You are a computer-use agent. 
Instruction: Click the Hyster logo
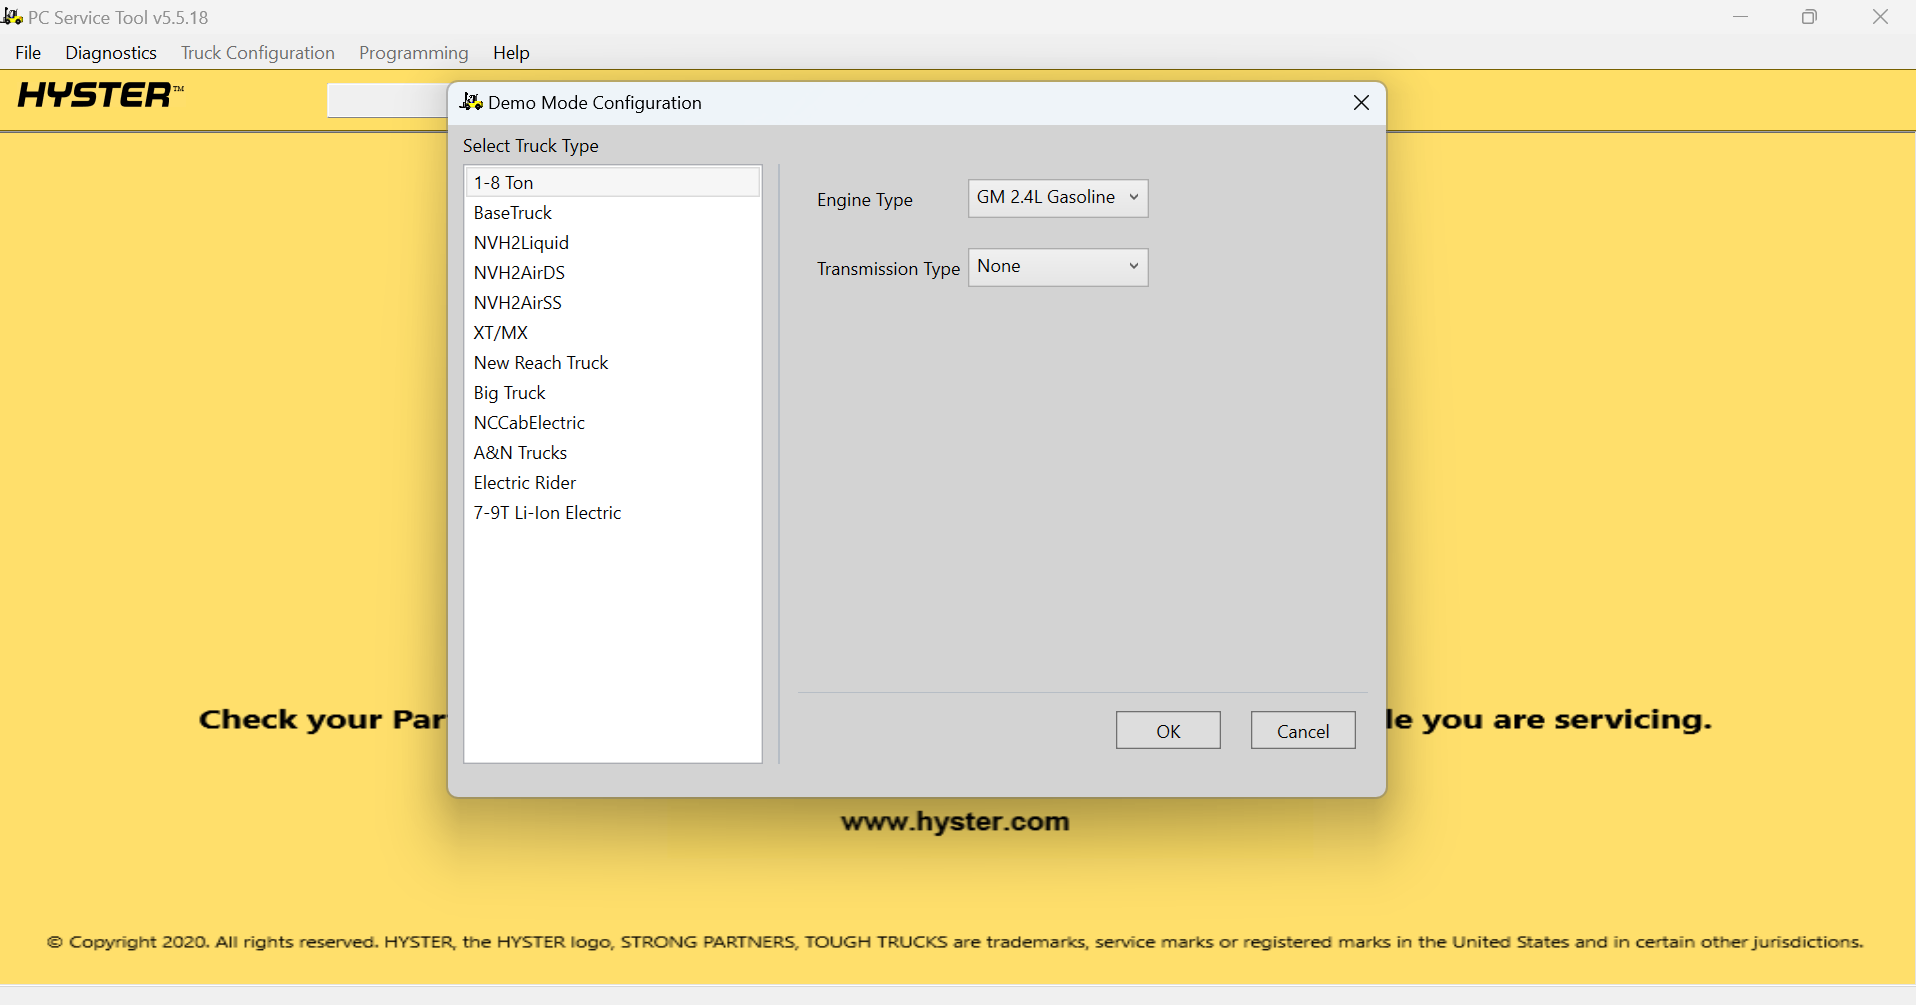click(100, 95)
